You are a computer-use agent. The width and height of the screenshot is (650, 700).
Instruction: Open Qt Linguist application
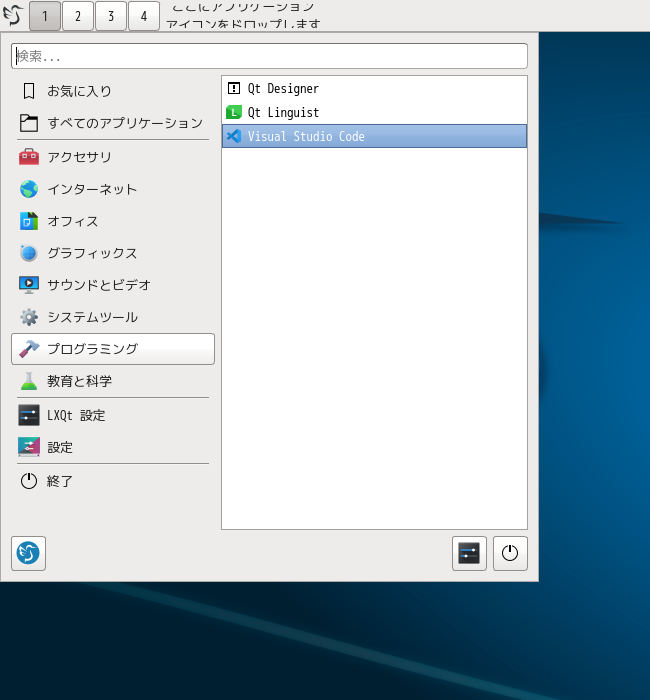pos(374,112)
